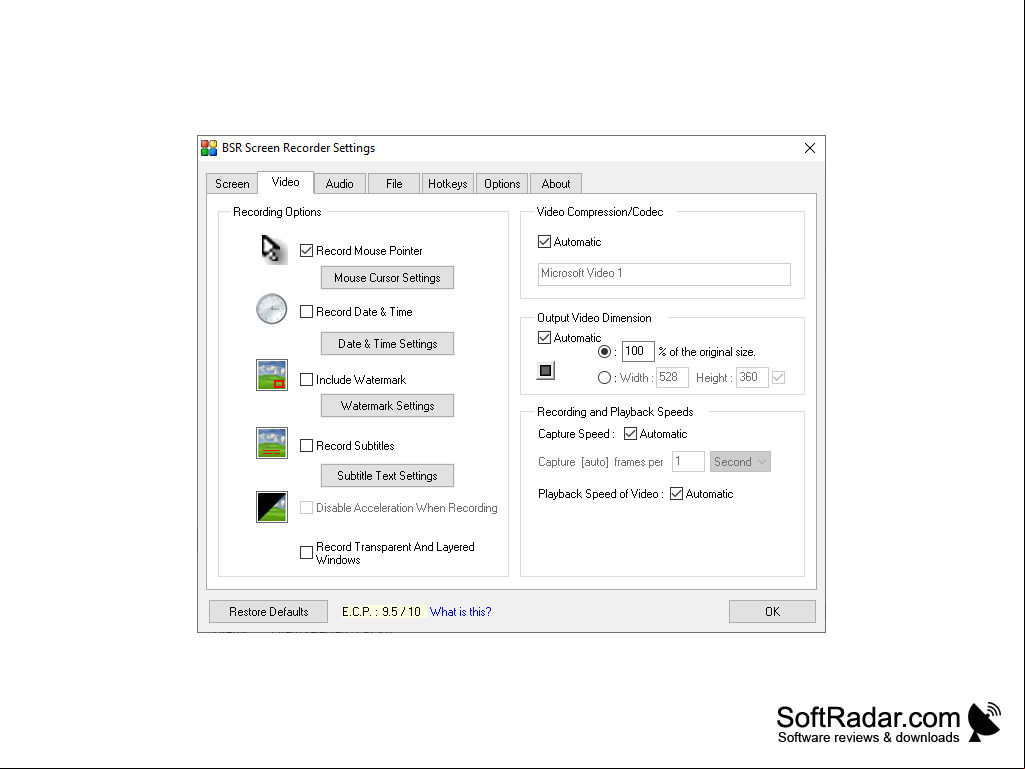This screenshot has width=1025, height=769.
Task: Confirm settings with OK button
Action: pos(772,611)
